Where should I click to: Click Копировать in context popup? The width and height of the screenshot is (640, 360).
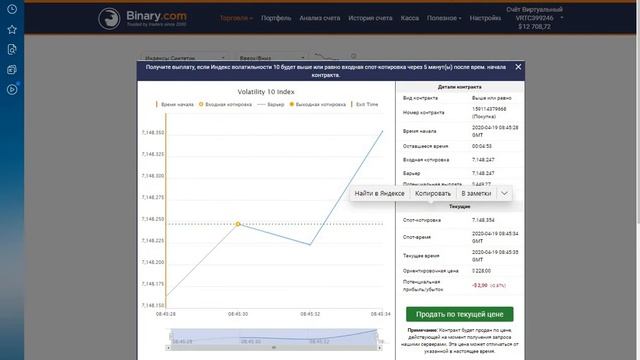[433, 193]
